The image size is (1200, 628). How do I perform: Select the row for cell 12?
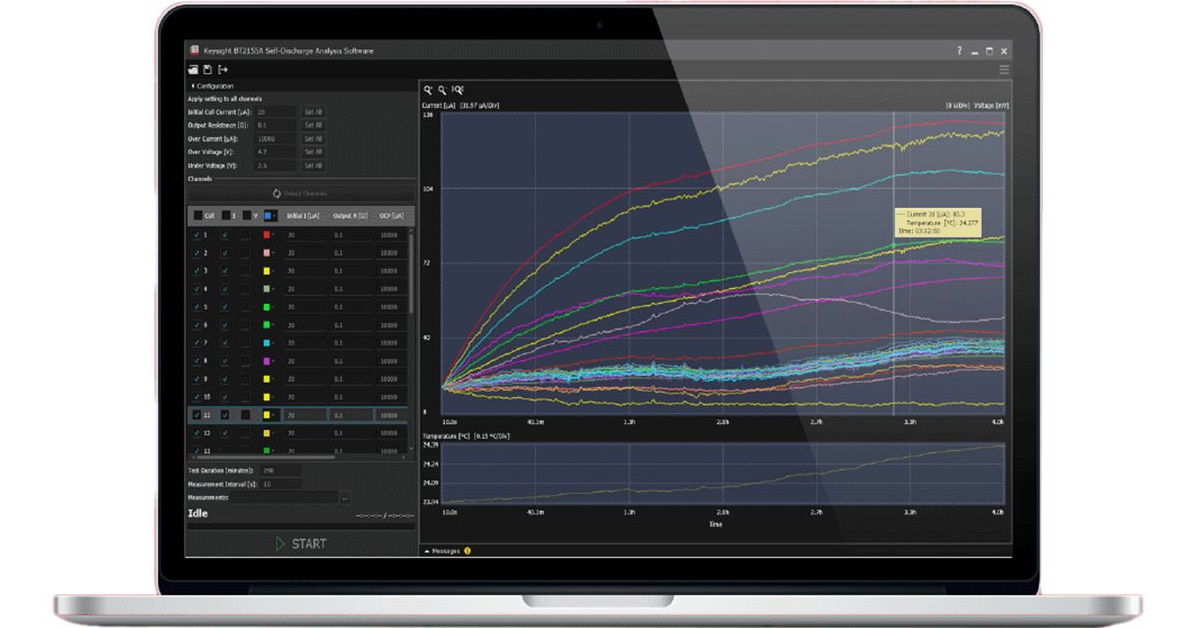(298, 433)
